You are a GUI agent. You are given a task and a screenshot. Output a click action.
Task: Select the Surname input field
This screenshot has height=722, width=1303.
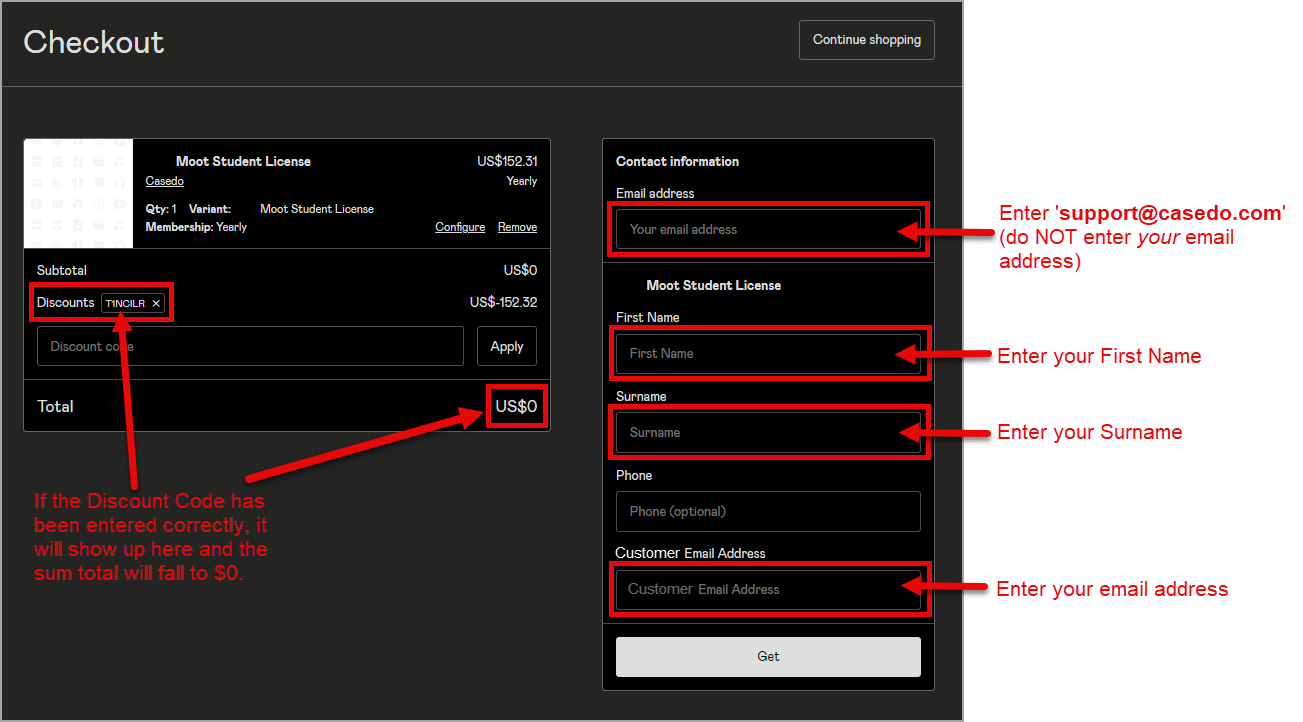pos(768,432)
